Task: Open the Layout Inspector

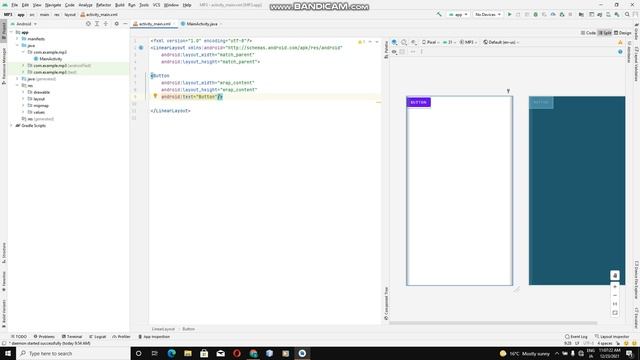Action: click(x=611, y=336)
